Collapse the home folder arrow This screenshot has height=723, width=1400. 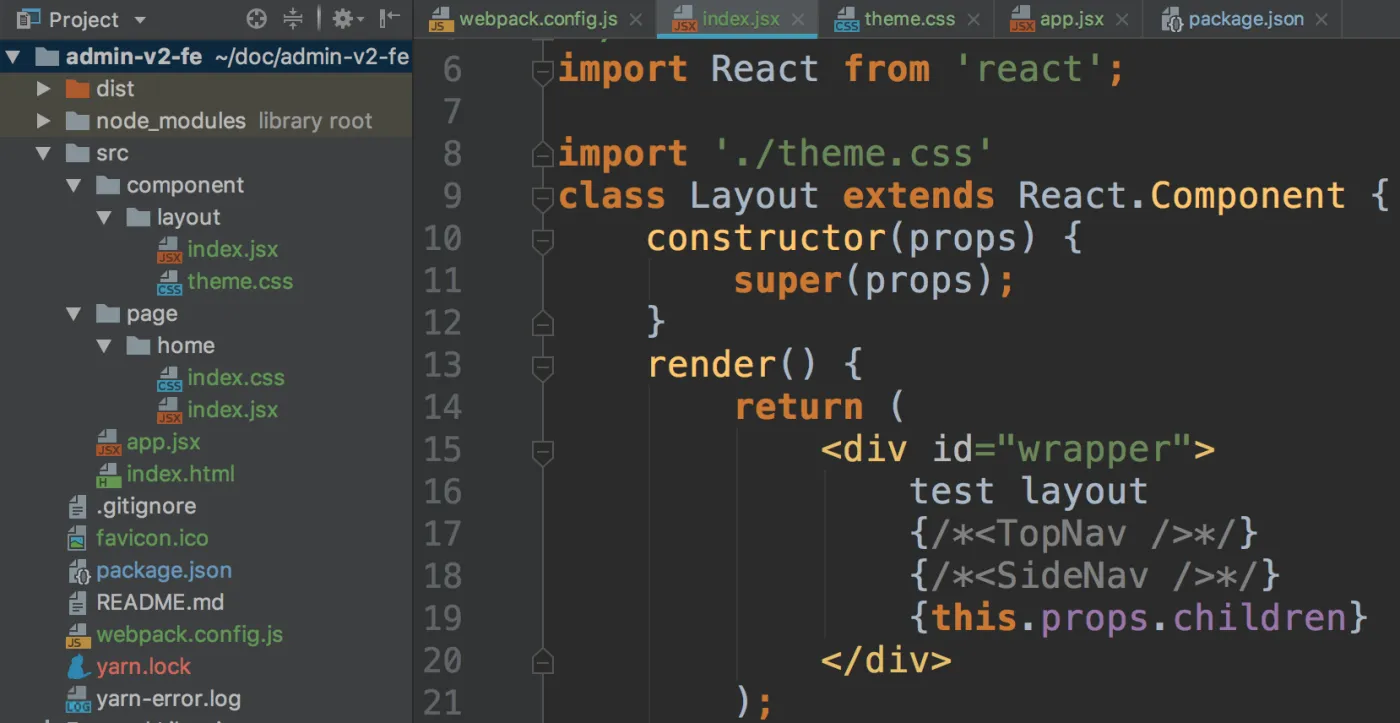coord(104,346)
